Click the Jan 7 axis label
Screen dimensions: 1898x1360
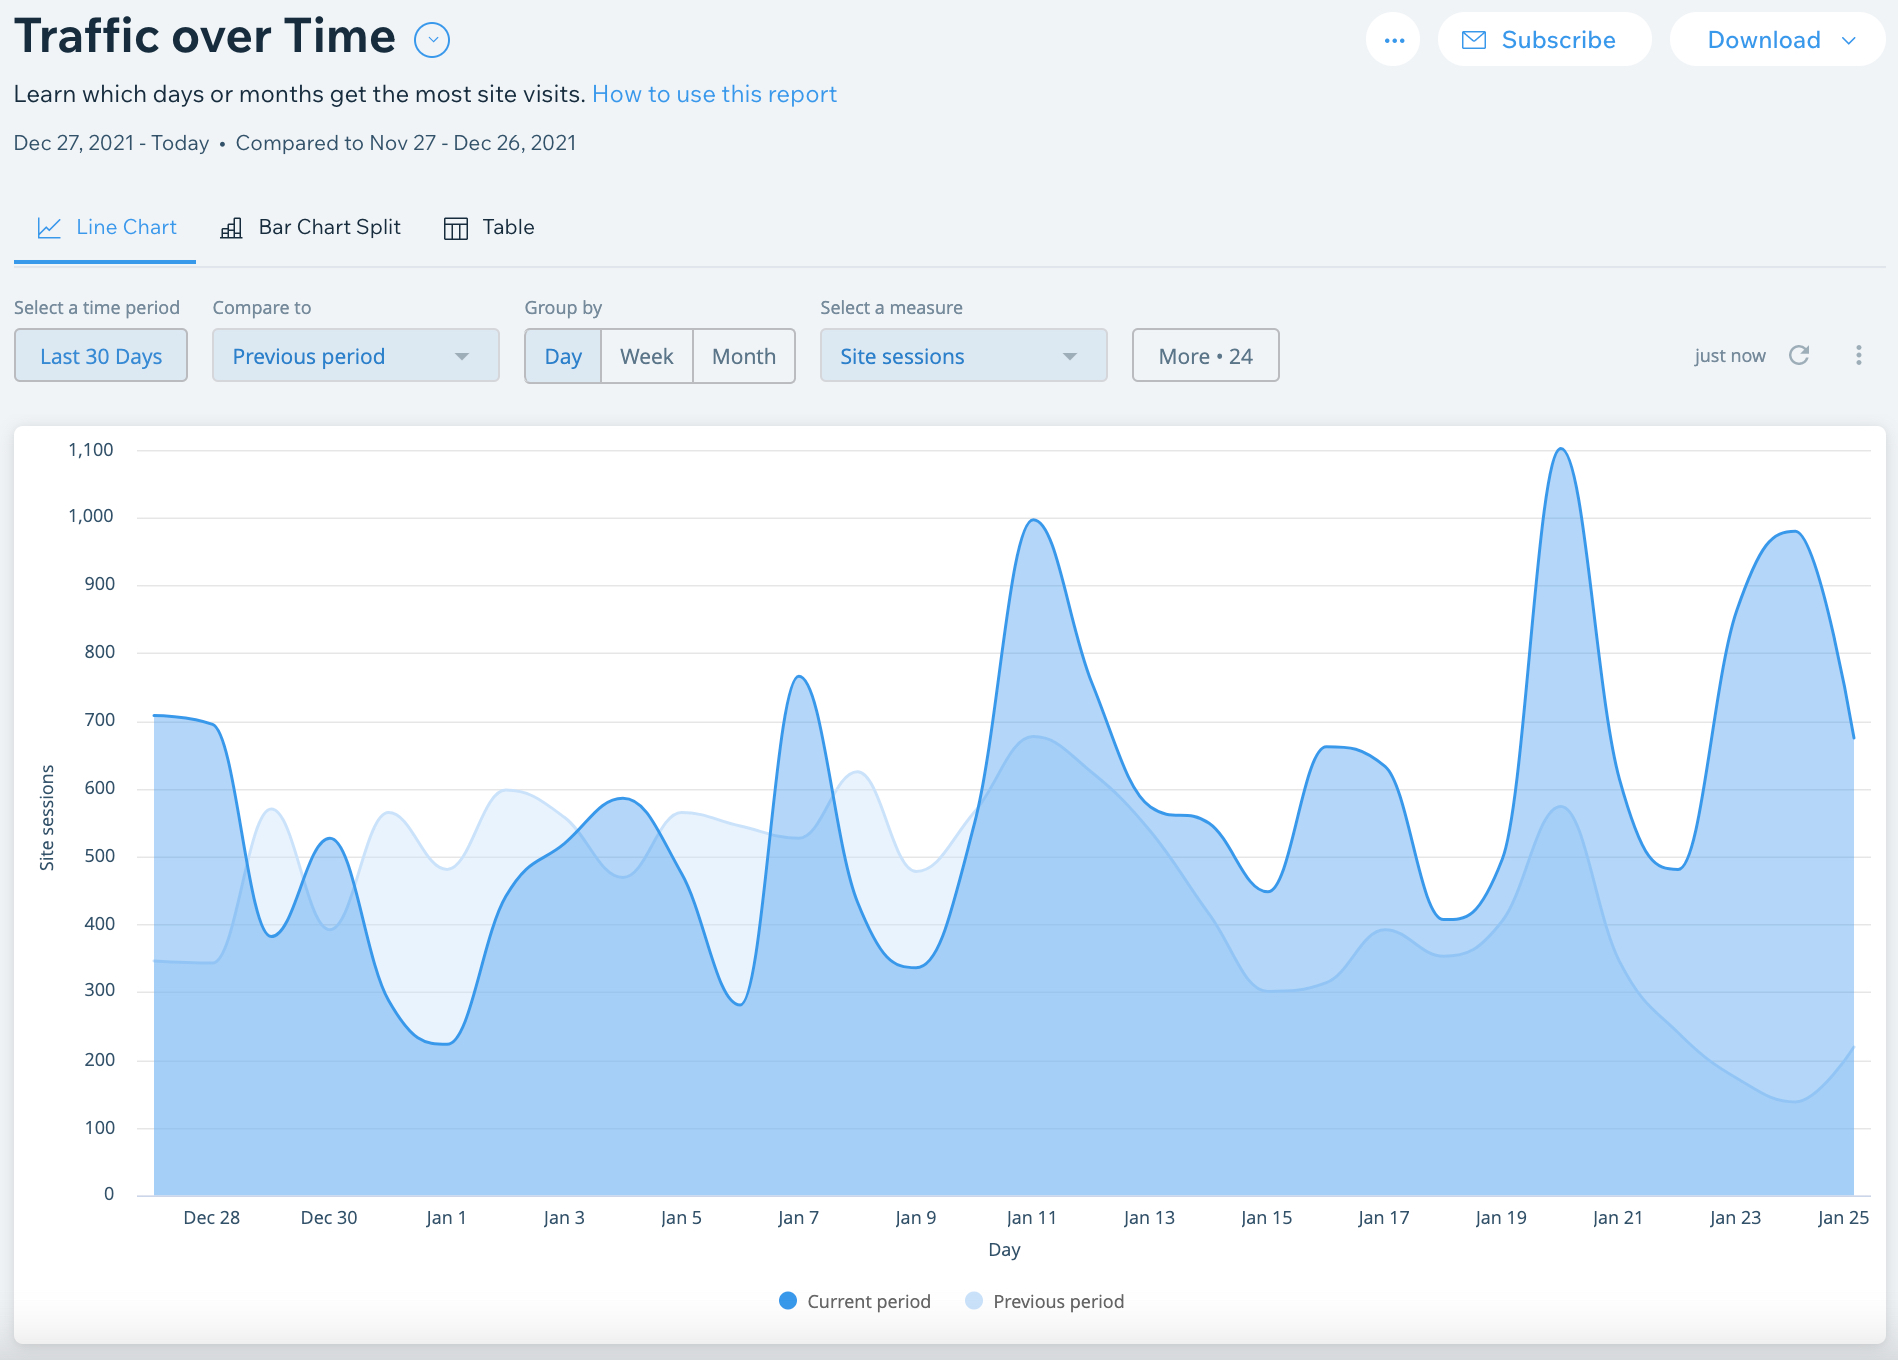[x=798, y=1218]
